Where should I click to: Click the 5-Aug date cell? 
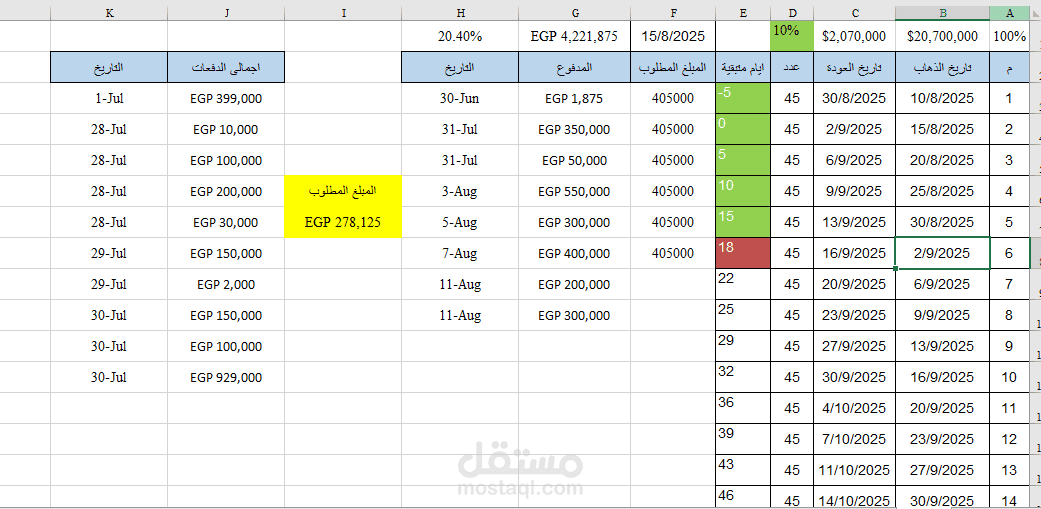[x=460, y=222]
